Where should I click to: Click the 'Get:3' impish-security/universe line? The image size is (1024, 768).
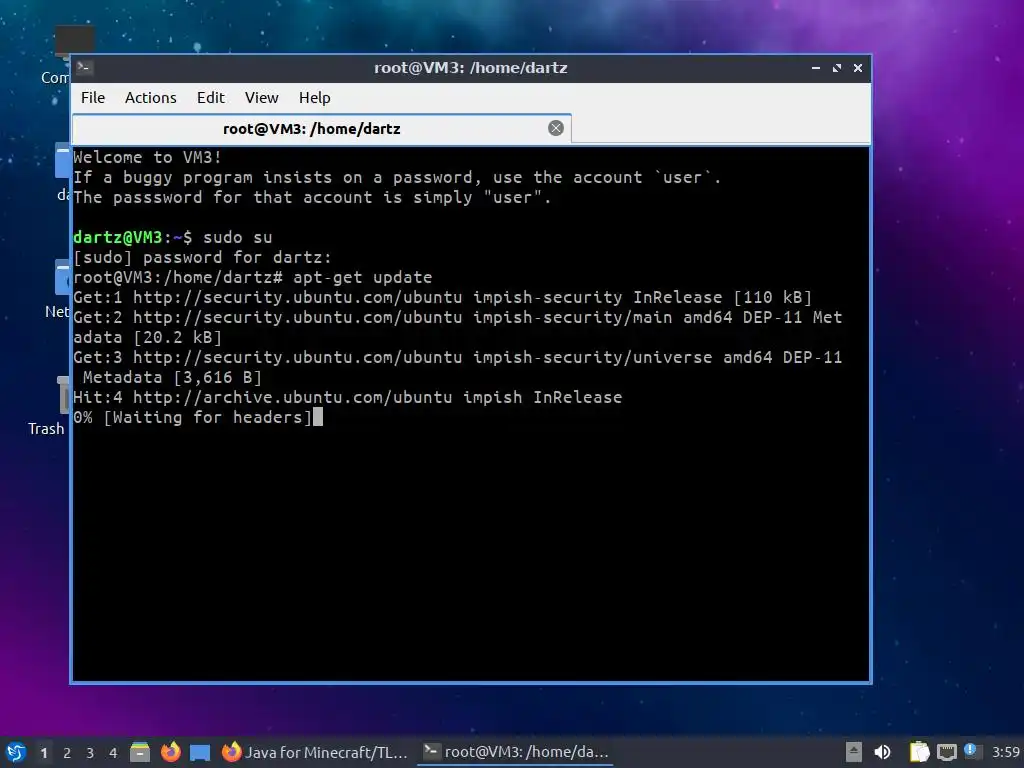[x=458, y=367]
